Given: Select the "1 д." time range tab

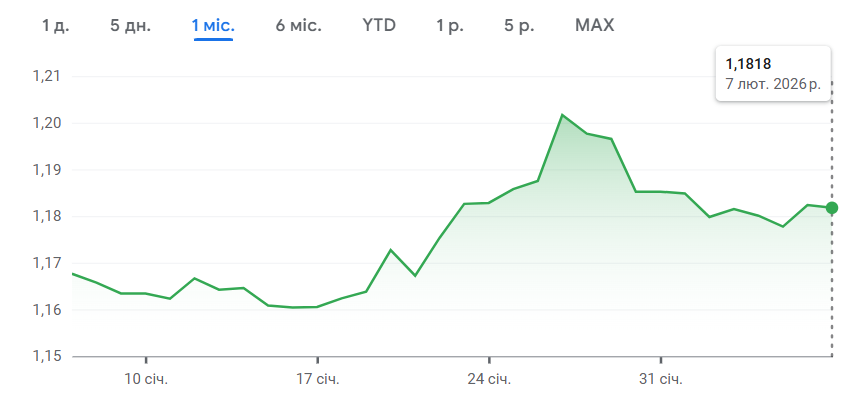Looking at the screenshot, I should (55, 25).
